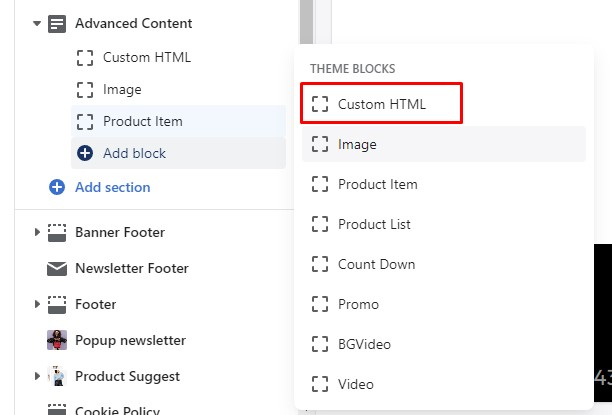Viewport: 612px width, 415px height.
Task: Click the Add section link
Action: point(112,187)
